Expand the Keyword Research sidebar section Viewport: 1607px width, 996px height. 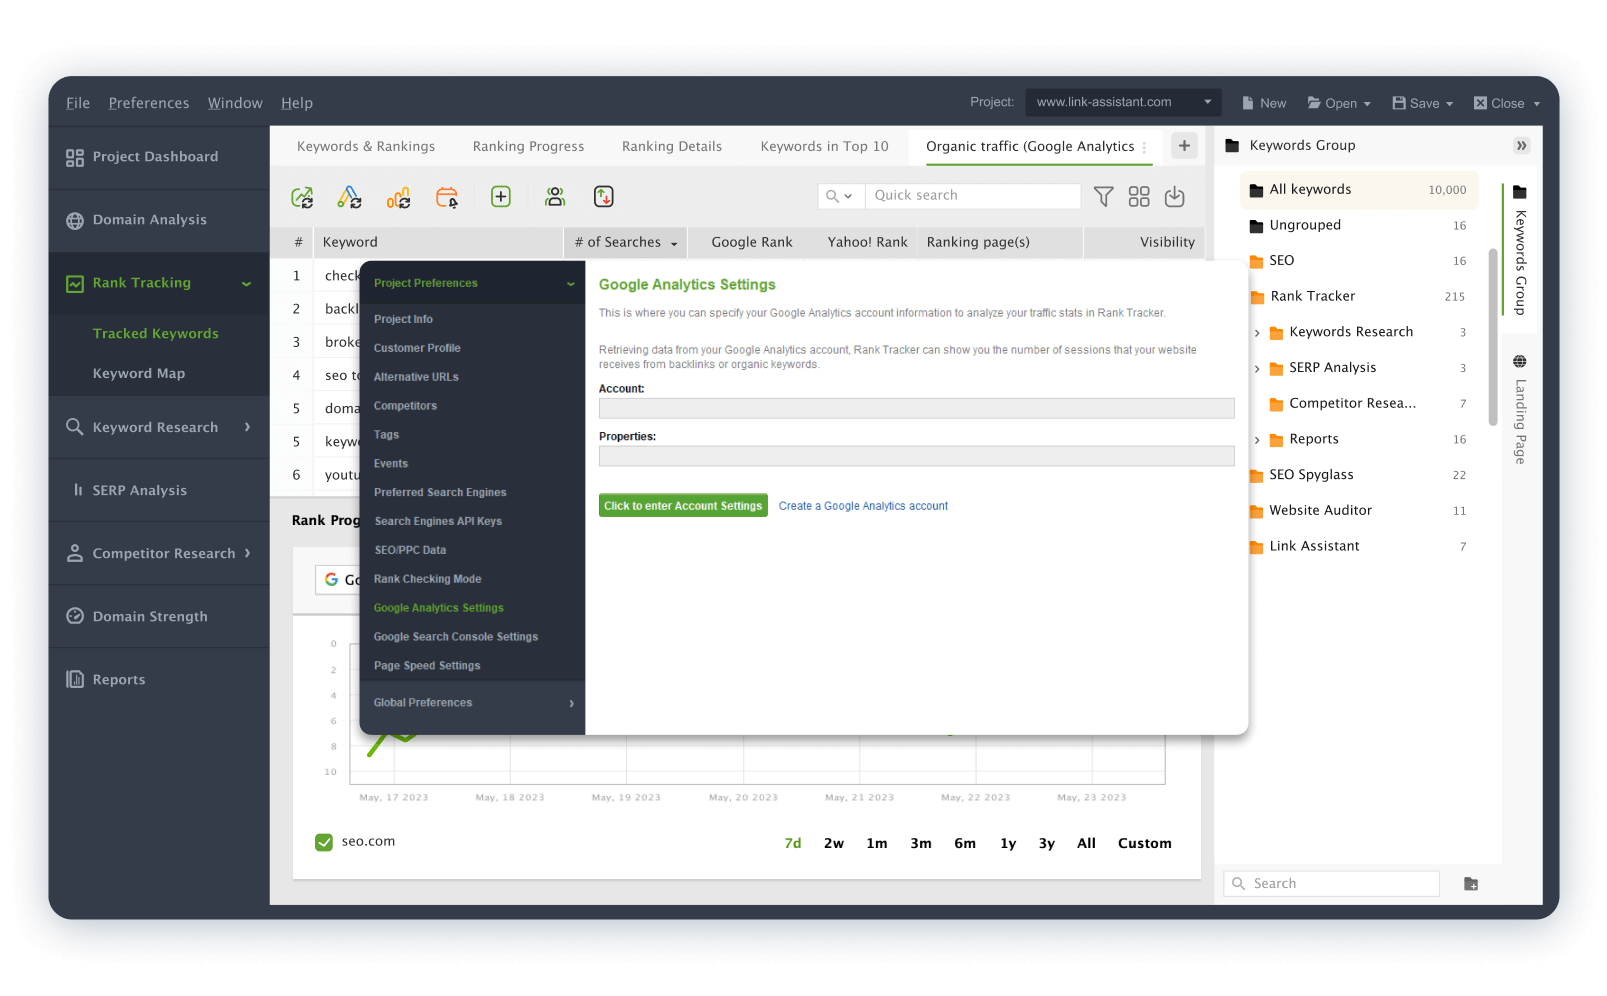(247, 427)
